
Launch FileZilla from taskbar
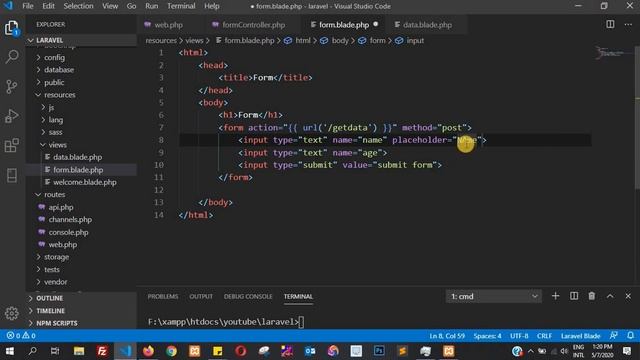click(x=102, y=351)
